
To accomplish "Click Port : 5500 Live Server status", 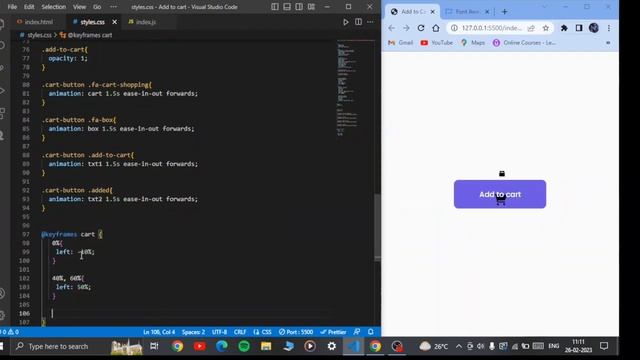I will click(296, 332).
